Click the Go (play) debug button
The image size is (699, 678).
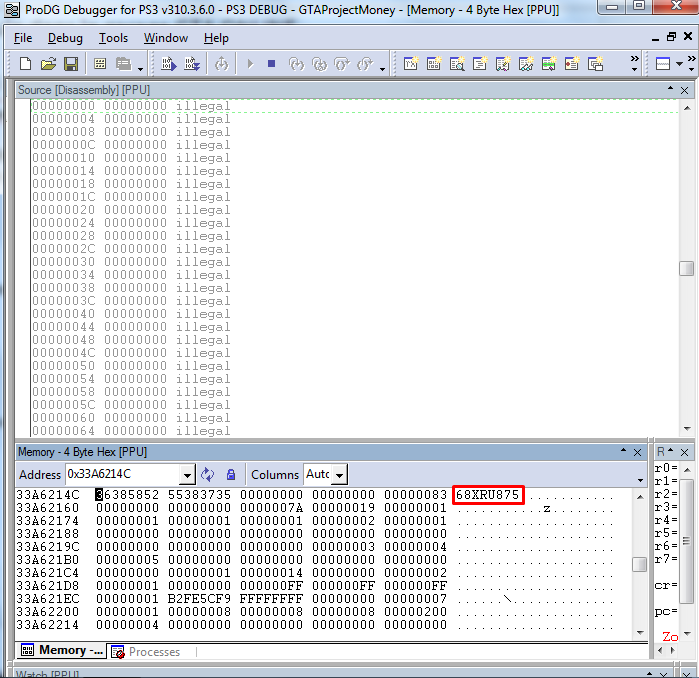pyautogui.click(x=250, y=64)
